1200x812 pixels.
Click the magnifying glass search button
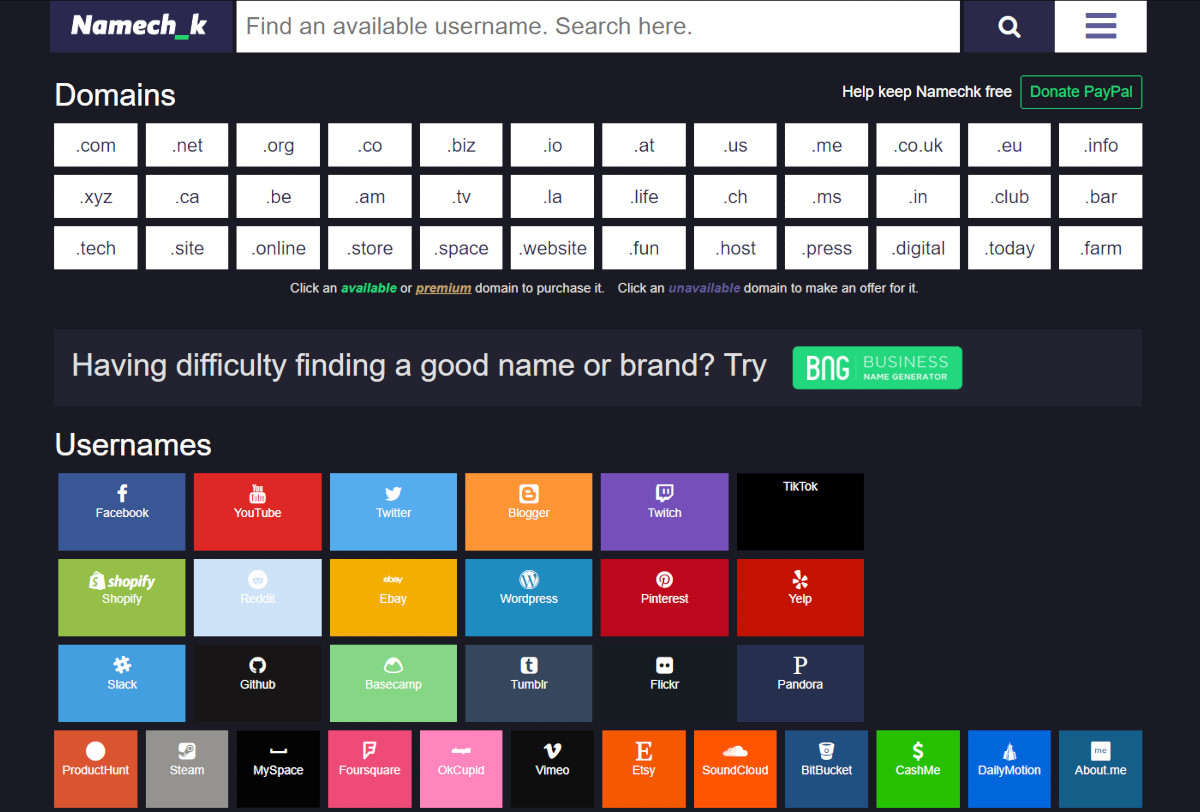[x=1008, y=26]
